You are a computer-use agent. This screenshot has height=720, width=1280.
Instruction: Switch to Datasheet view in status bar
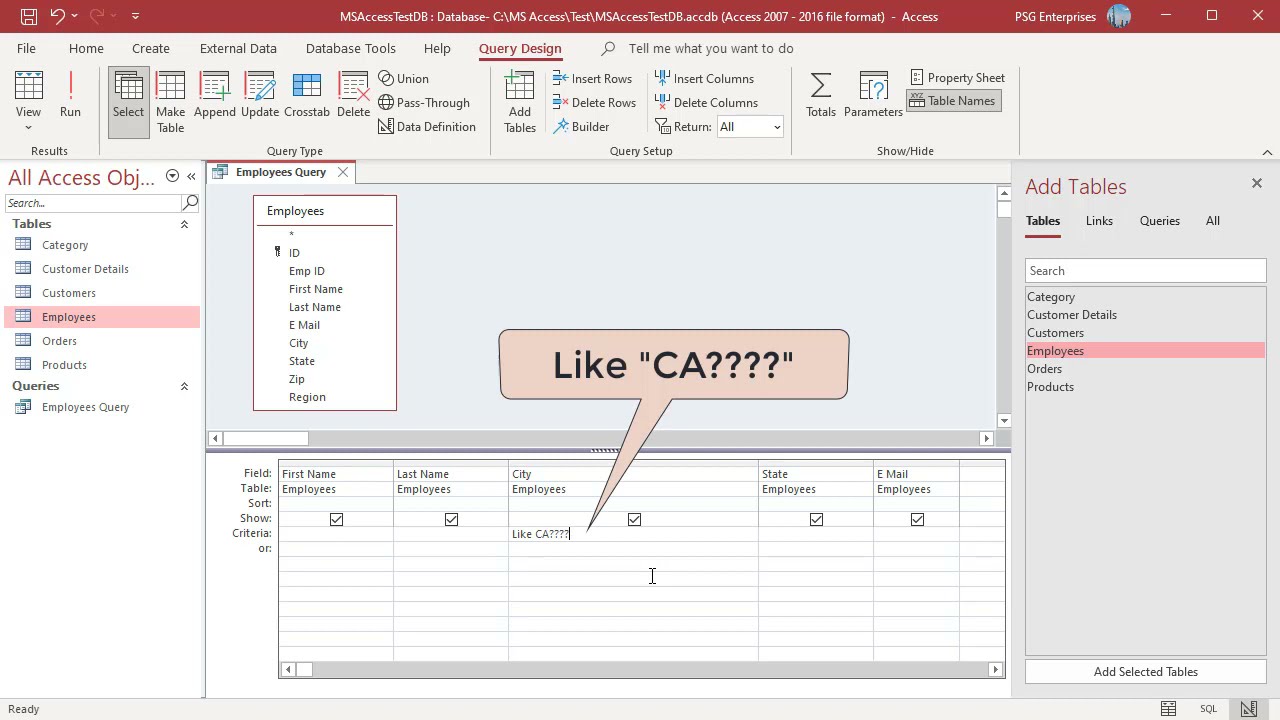click(x=1168, y=709)
